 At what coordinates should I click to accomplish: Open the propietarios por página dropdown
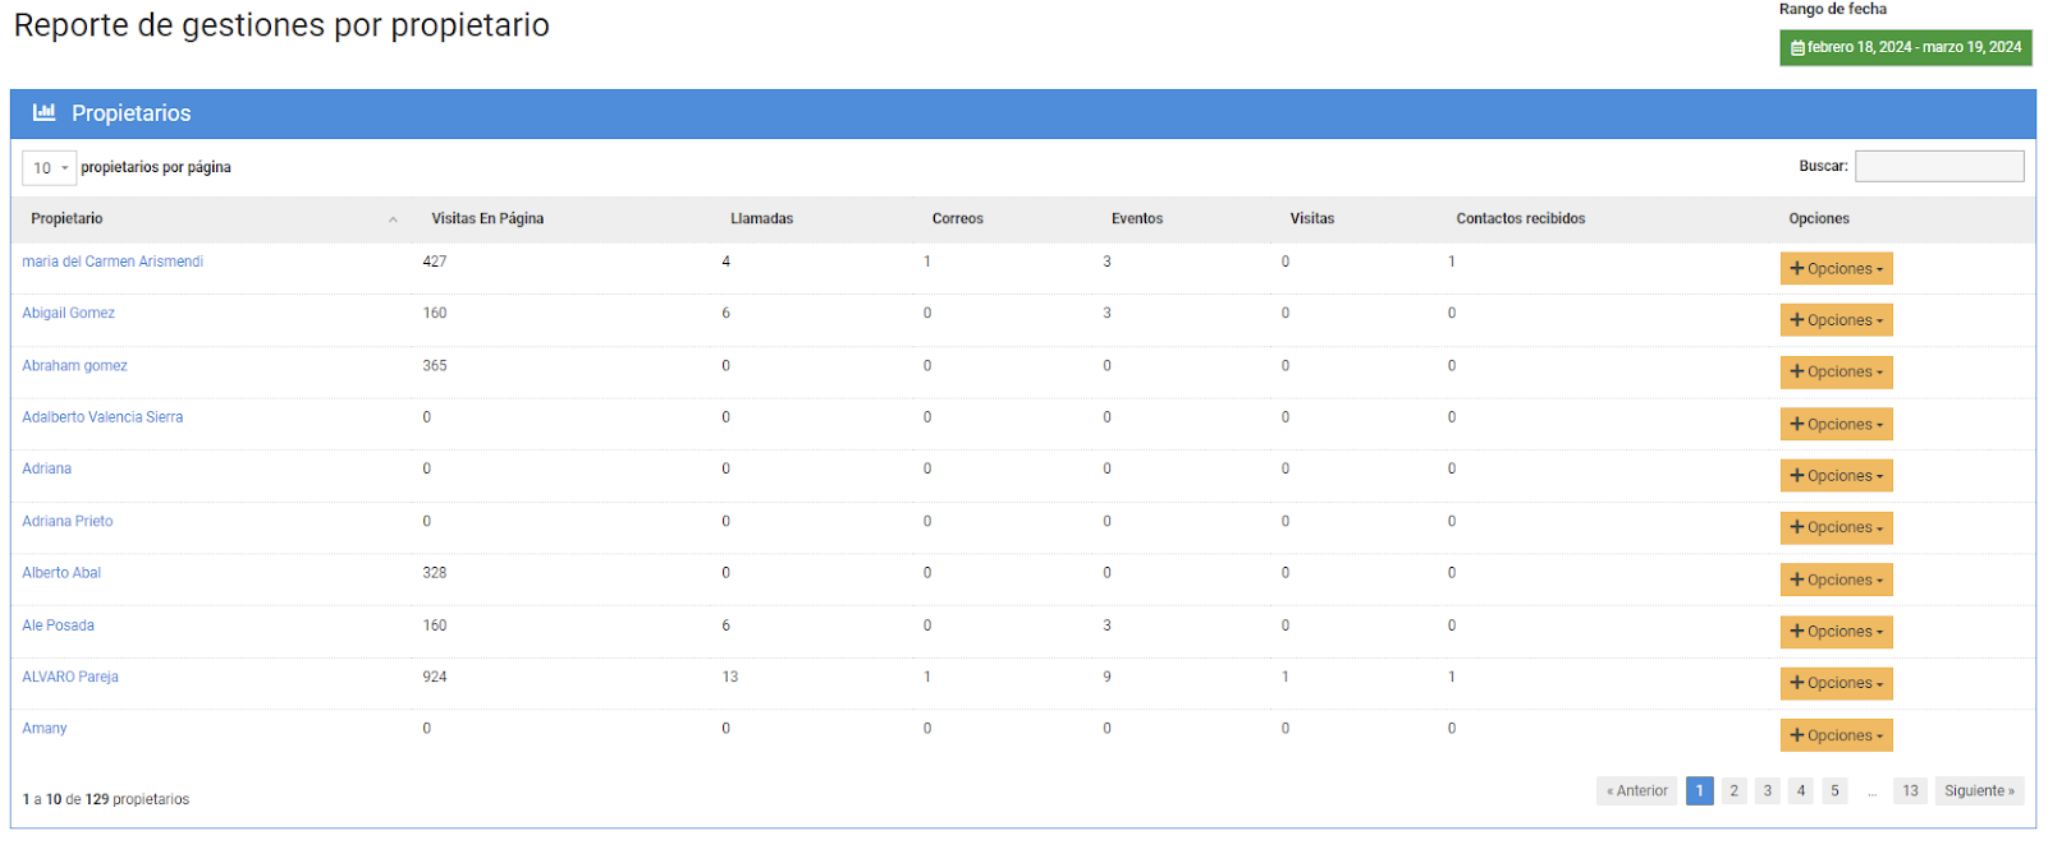tap(49, 168)
